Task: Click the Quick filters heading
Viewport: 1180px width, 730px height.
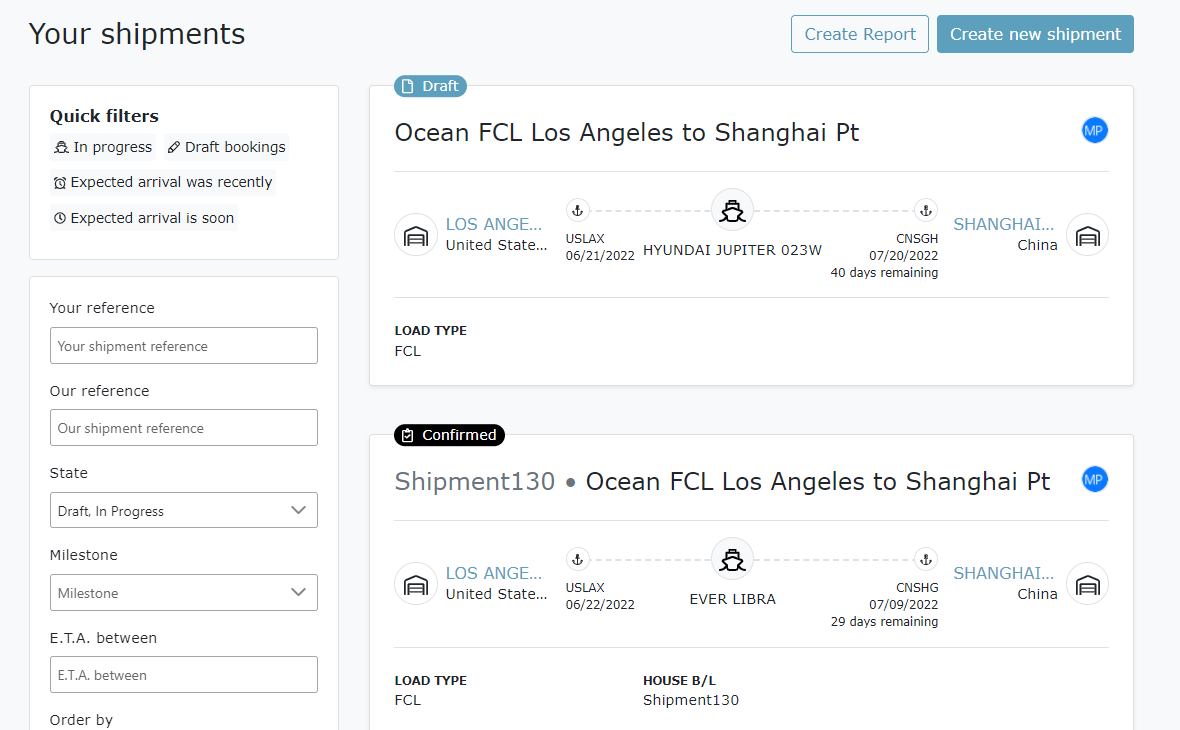Action: (104, 116)
